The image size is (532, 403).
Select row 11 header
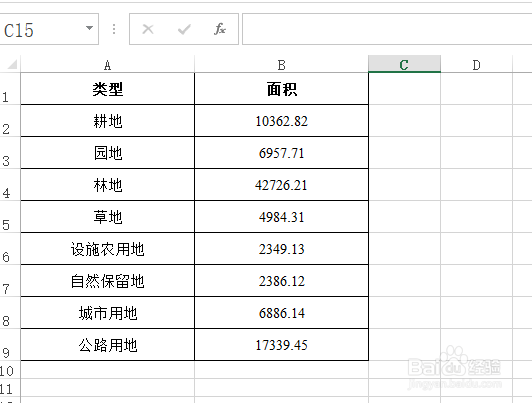tap(10, 388)
